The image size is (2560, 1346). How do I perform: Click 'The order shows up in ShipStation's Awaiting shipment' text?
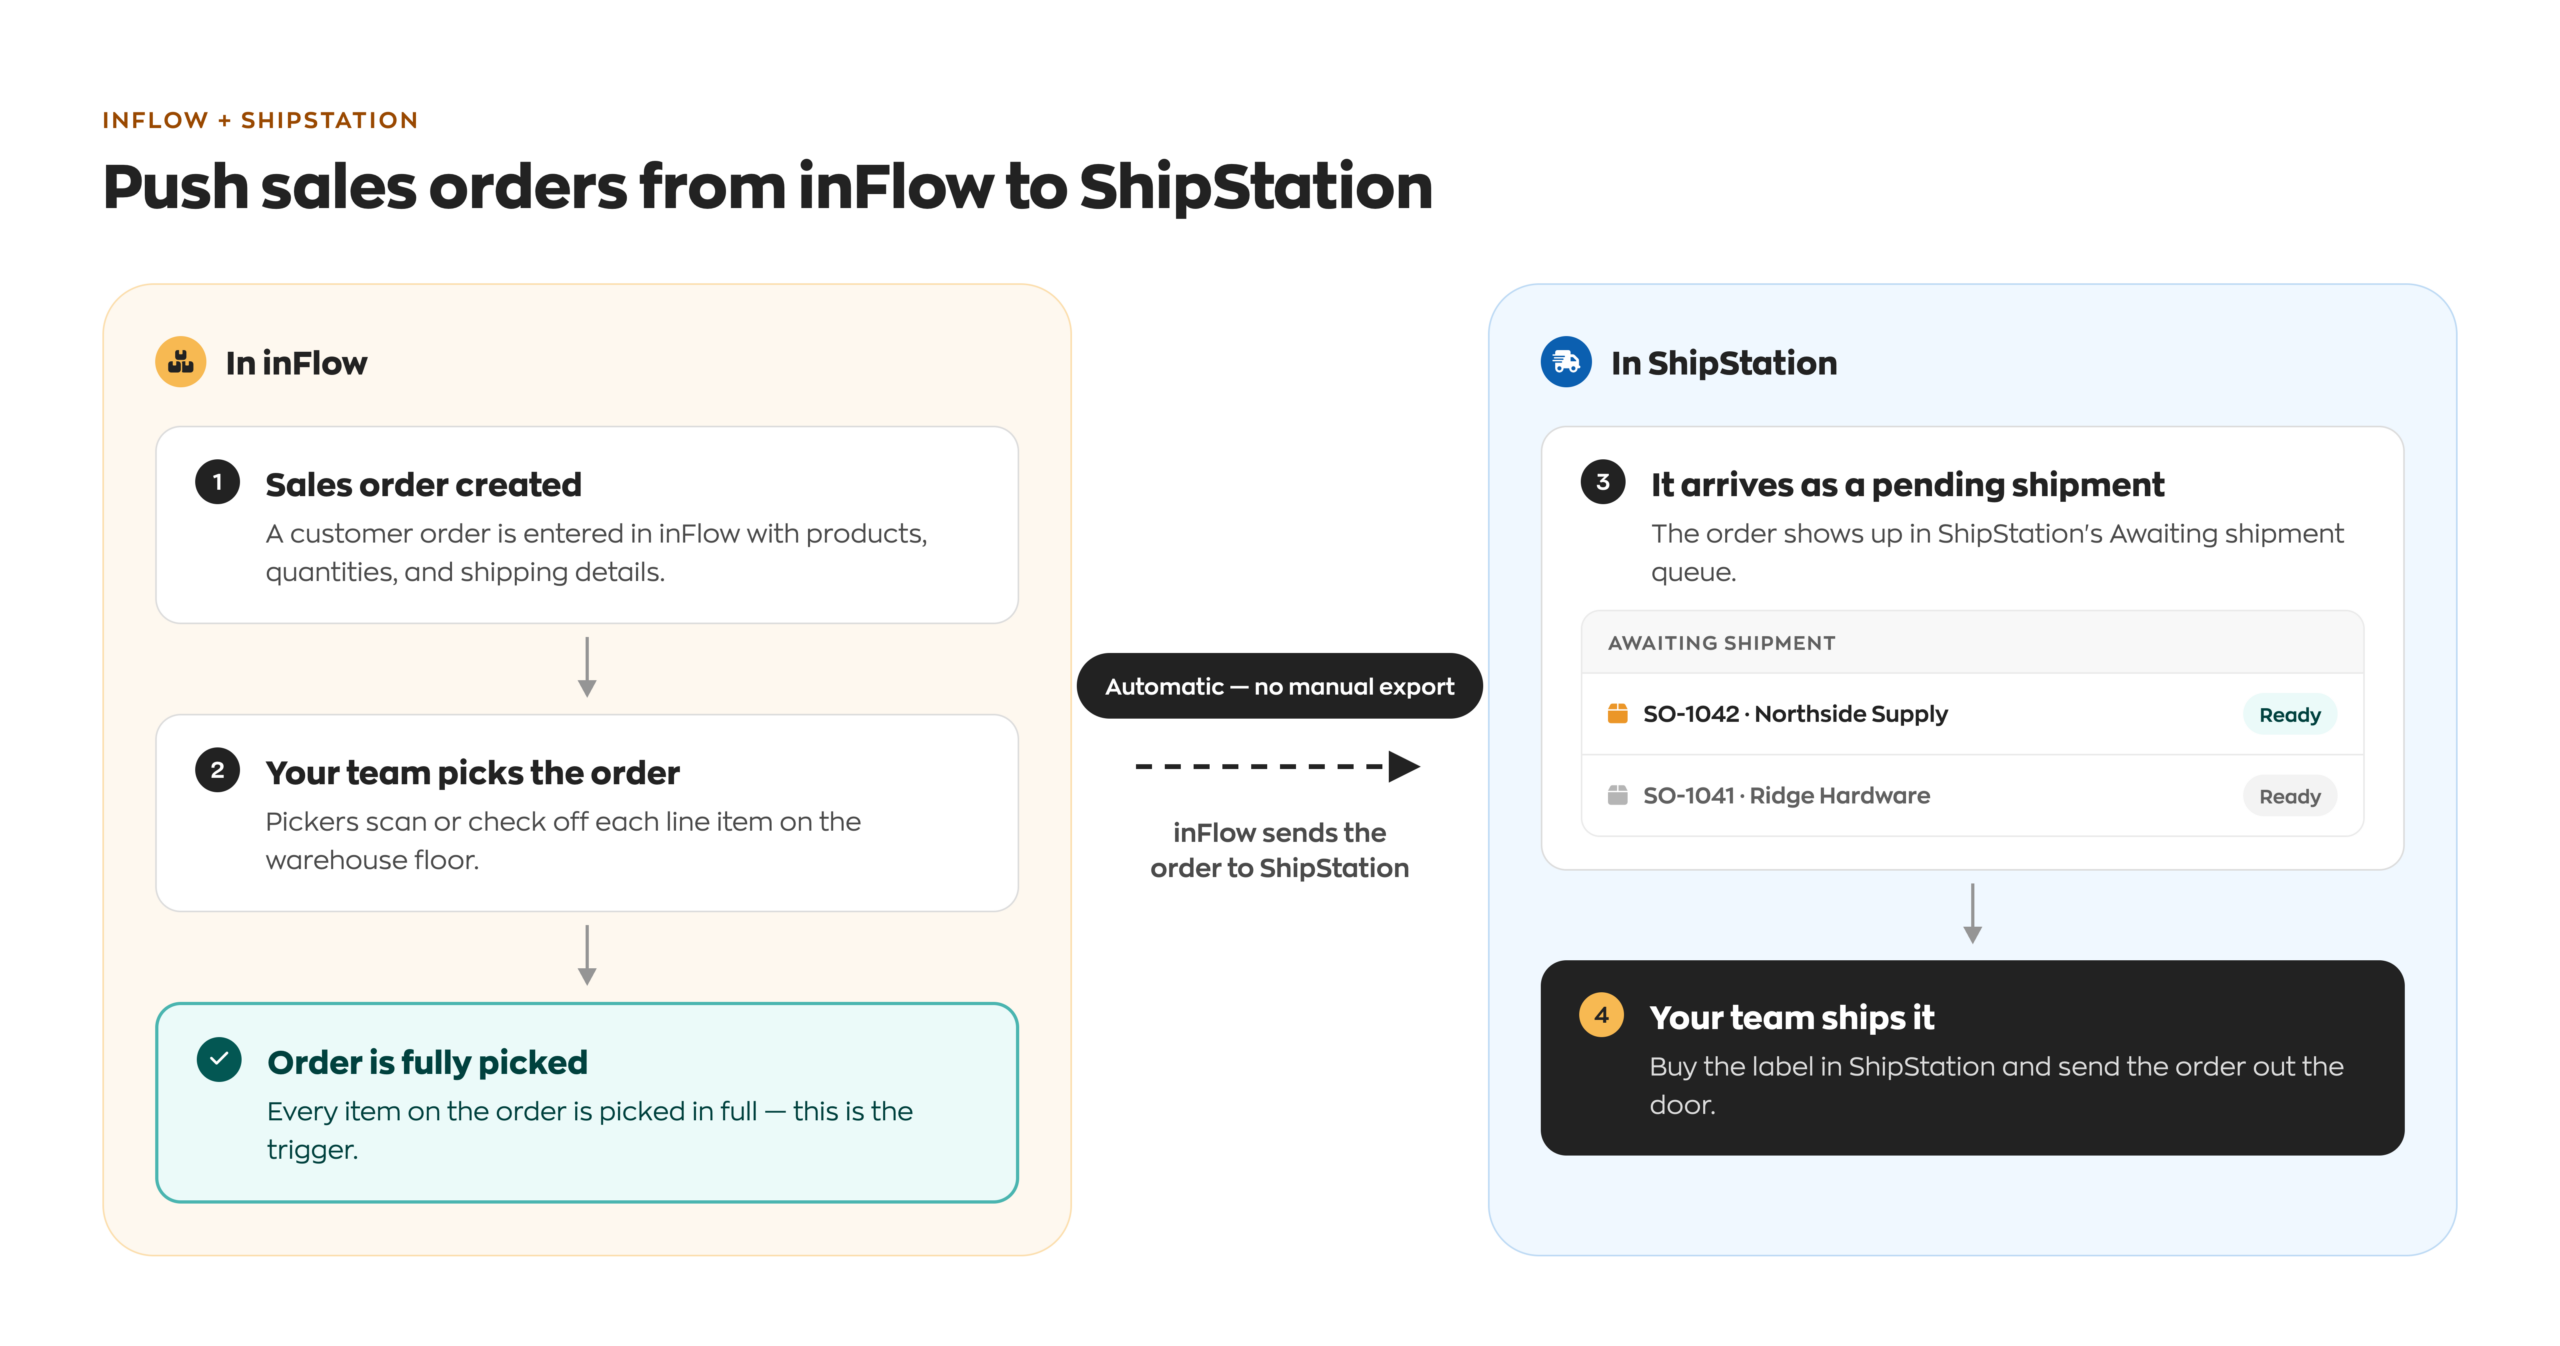pos(1997,552)
